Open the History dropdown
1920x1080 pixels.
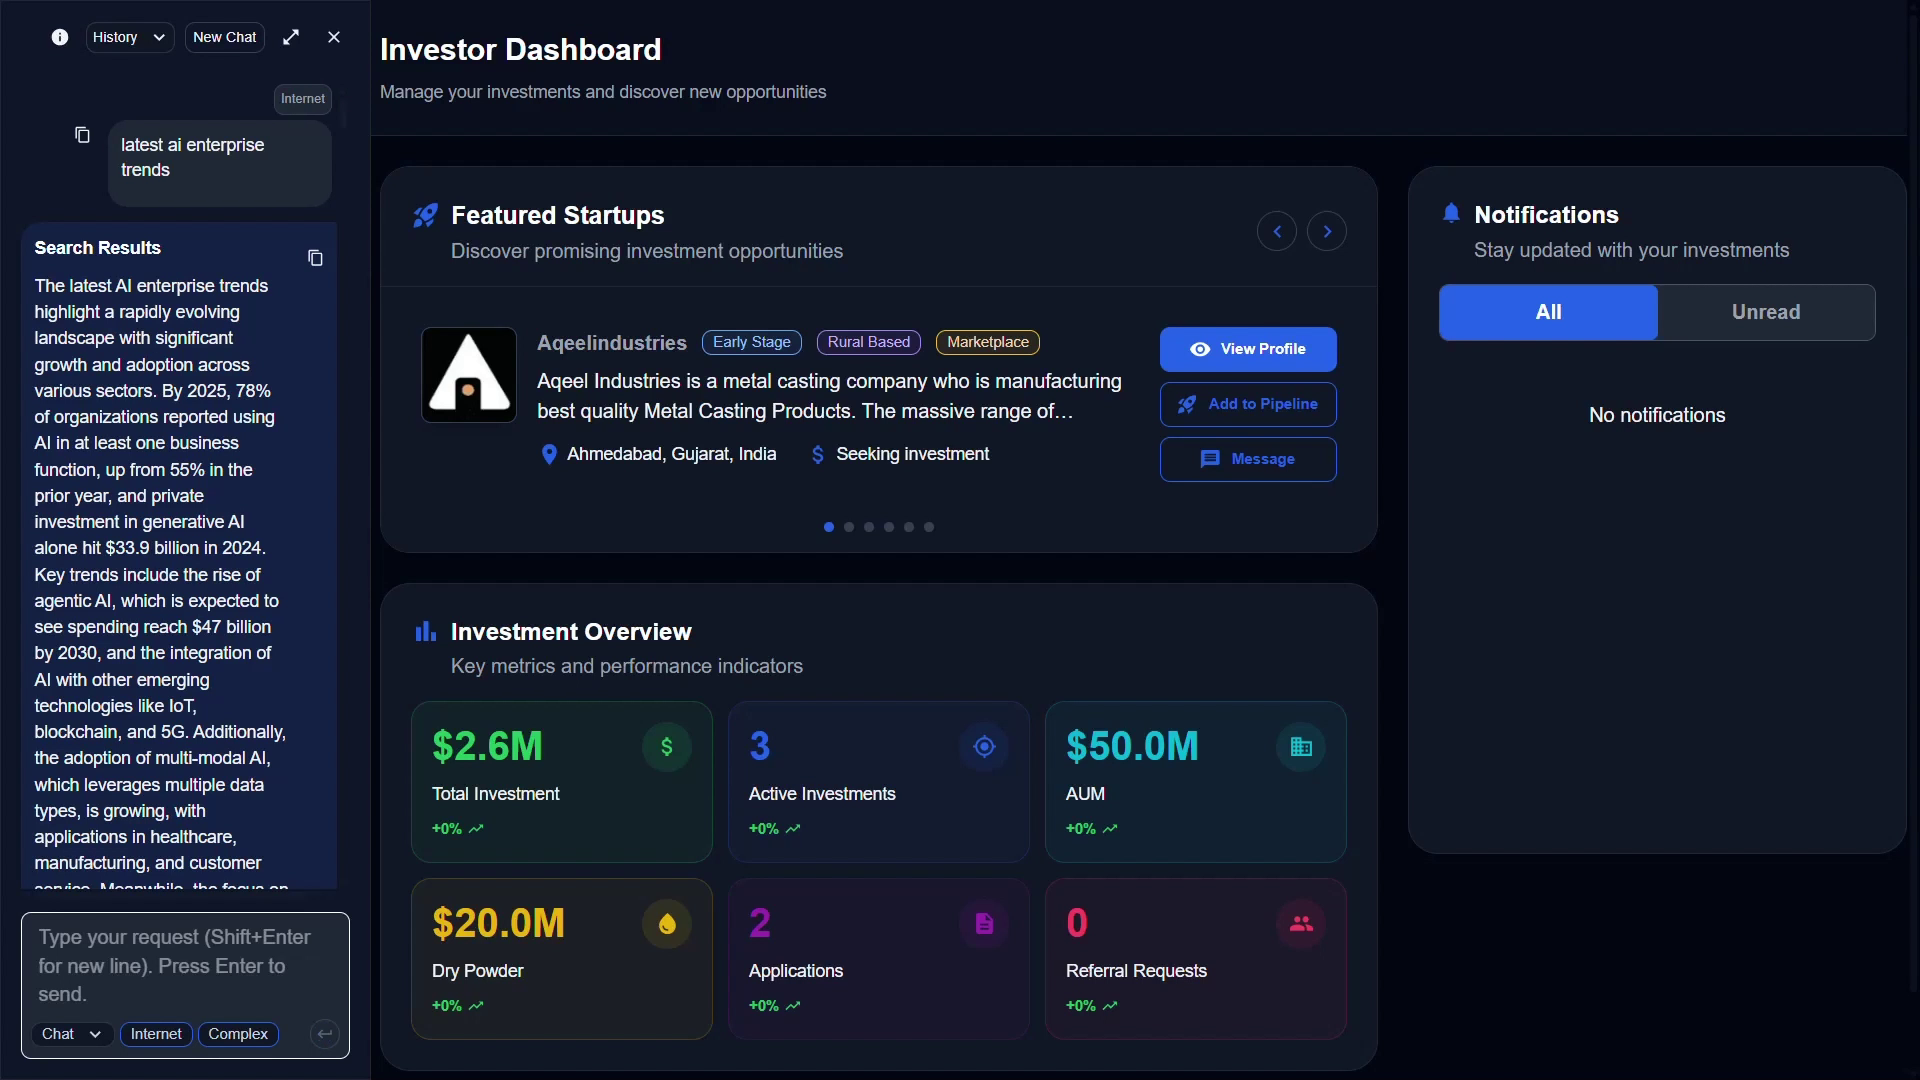(x=129, y=37)
